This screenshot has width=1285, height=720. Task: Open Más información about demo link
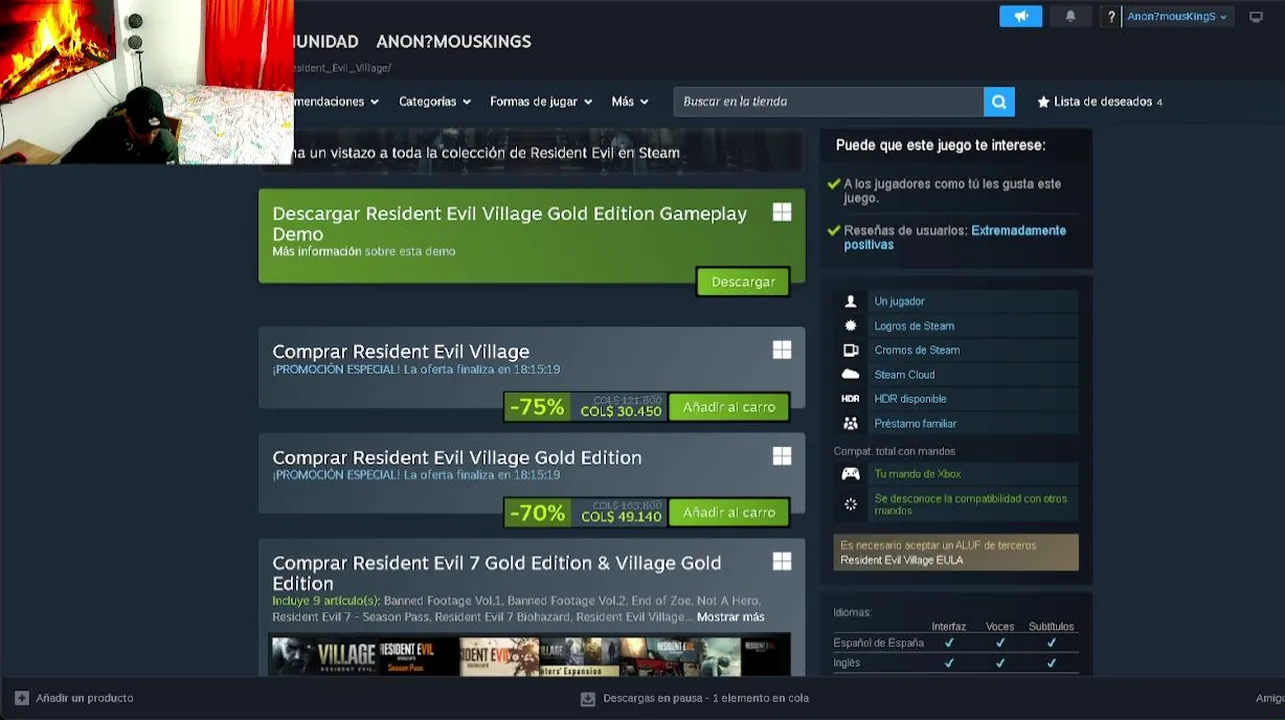click(316, 251)
